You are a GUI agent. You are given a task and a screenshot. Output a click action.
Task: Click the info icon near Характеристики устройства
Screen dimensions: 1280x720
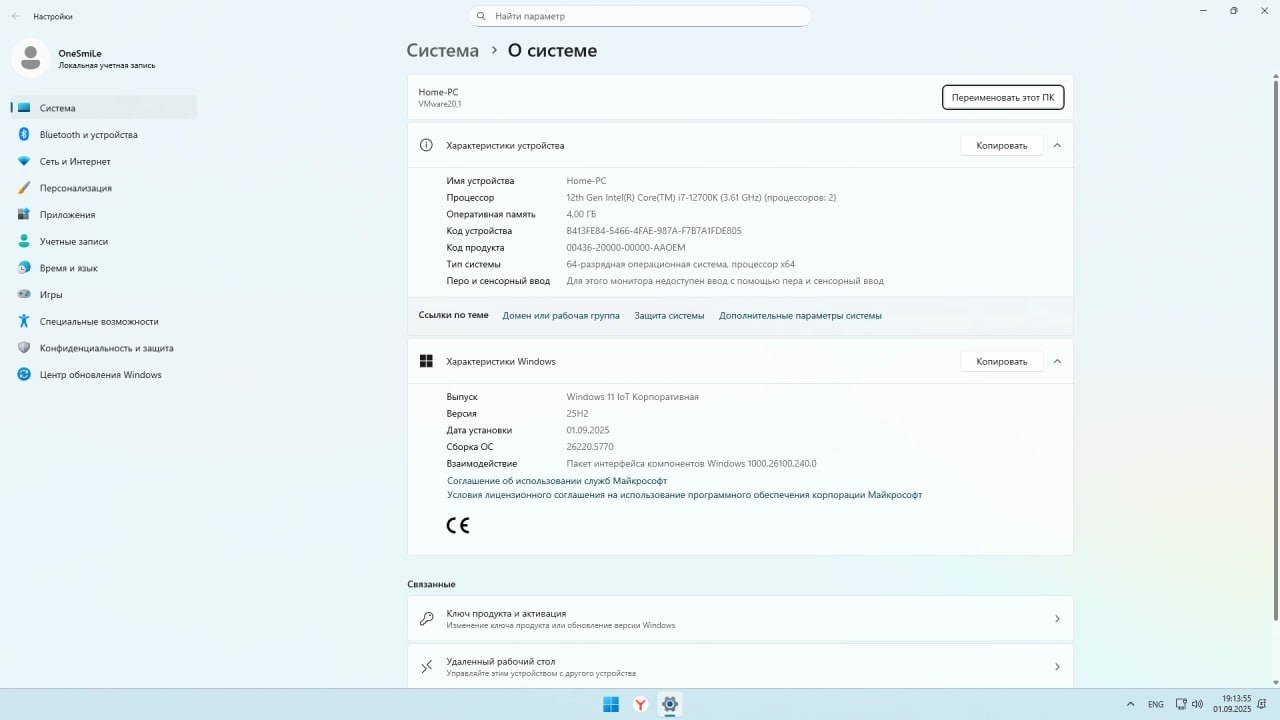[x=426, y=145]
